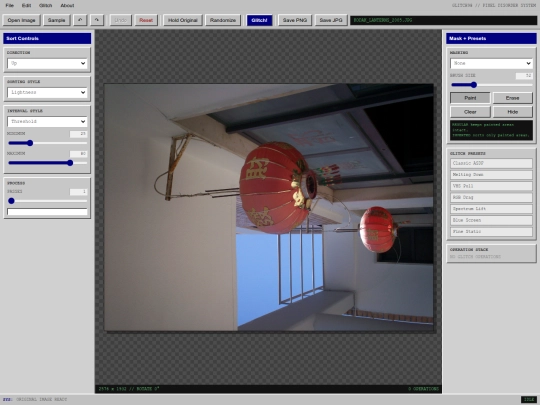Save the image as JPG
Viewport: 540px width, 405px height.
click(x=331, y=20)
